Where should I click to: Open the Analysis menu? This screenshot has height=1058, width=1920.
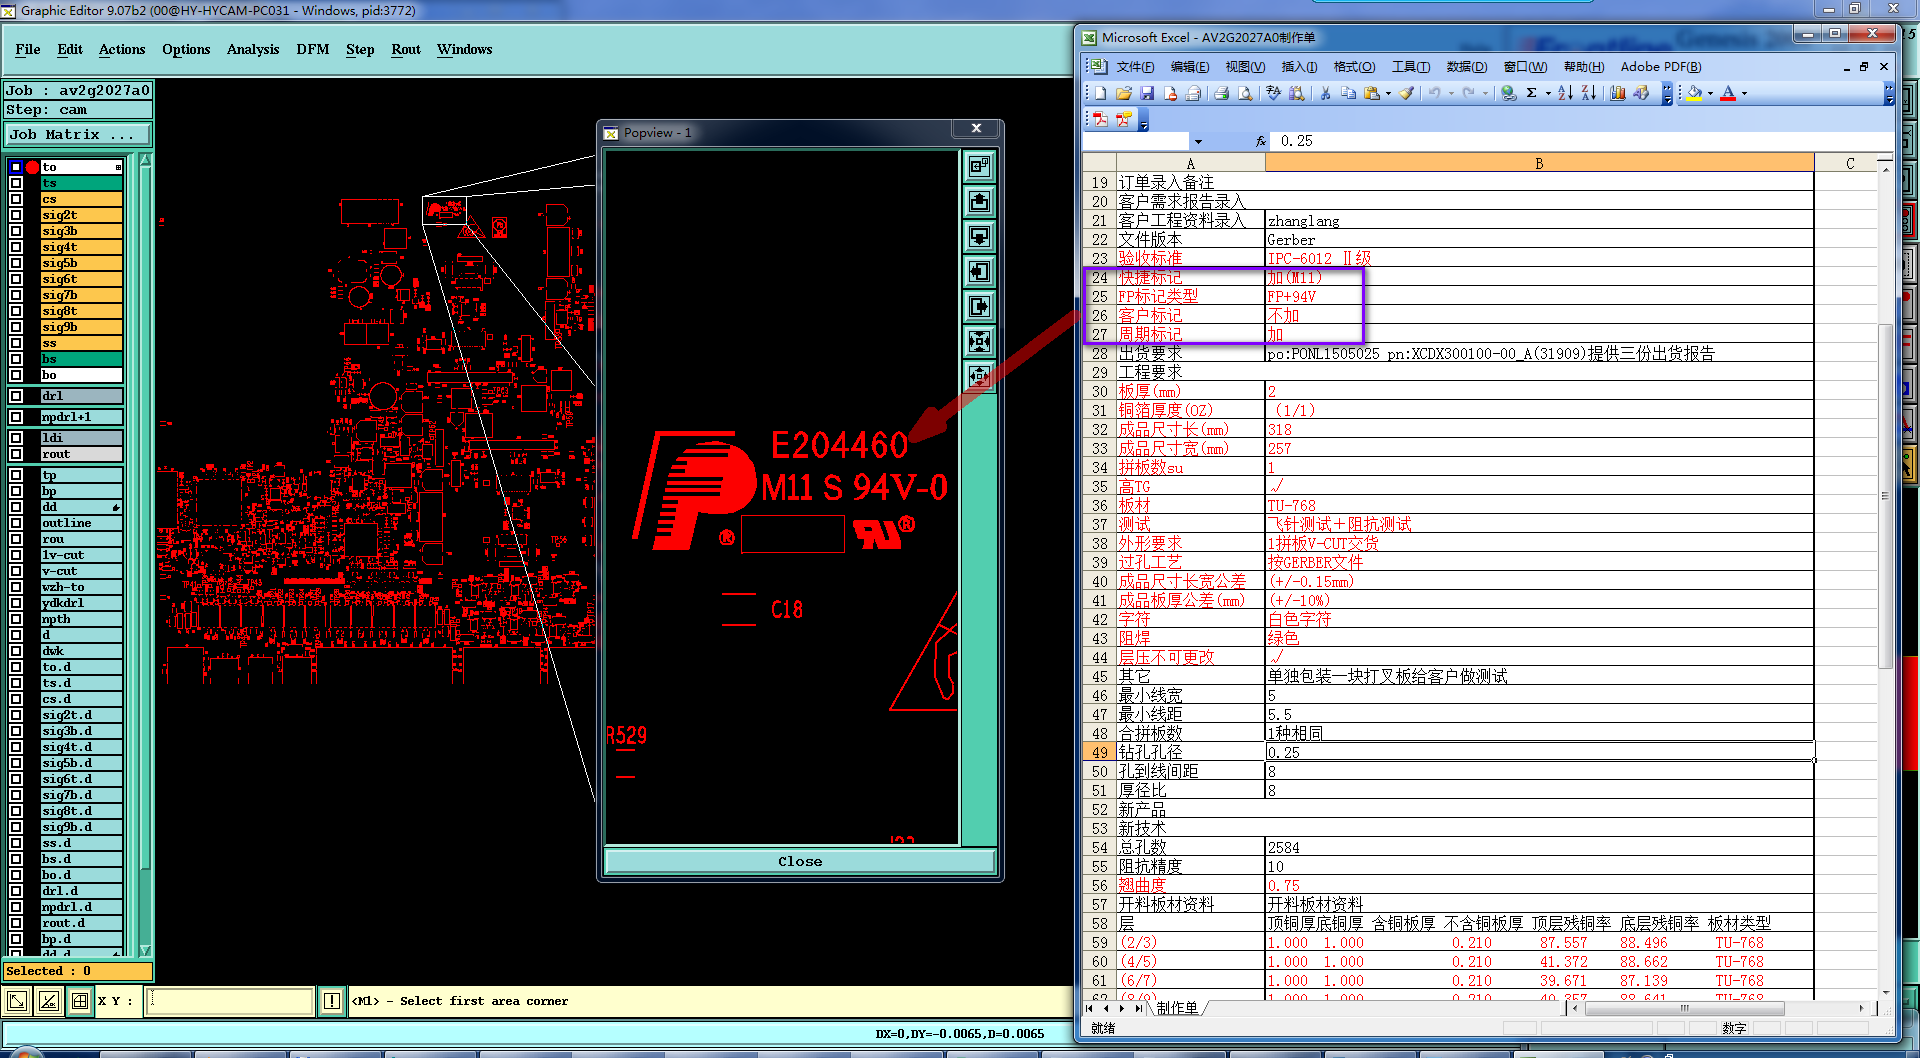[x=252, y=49]
